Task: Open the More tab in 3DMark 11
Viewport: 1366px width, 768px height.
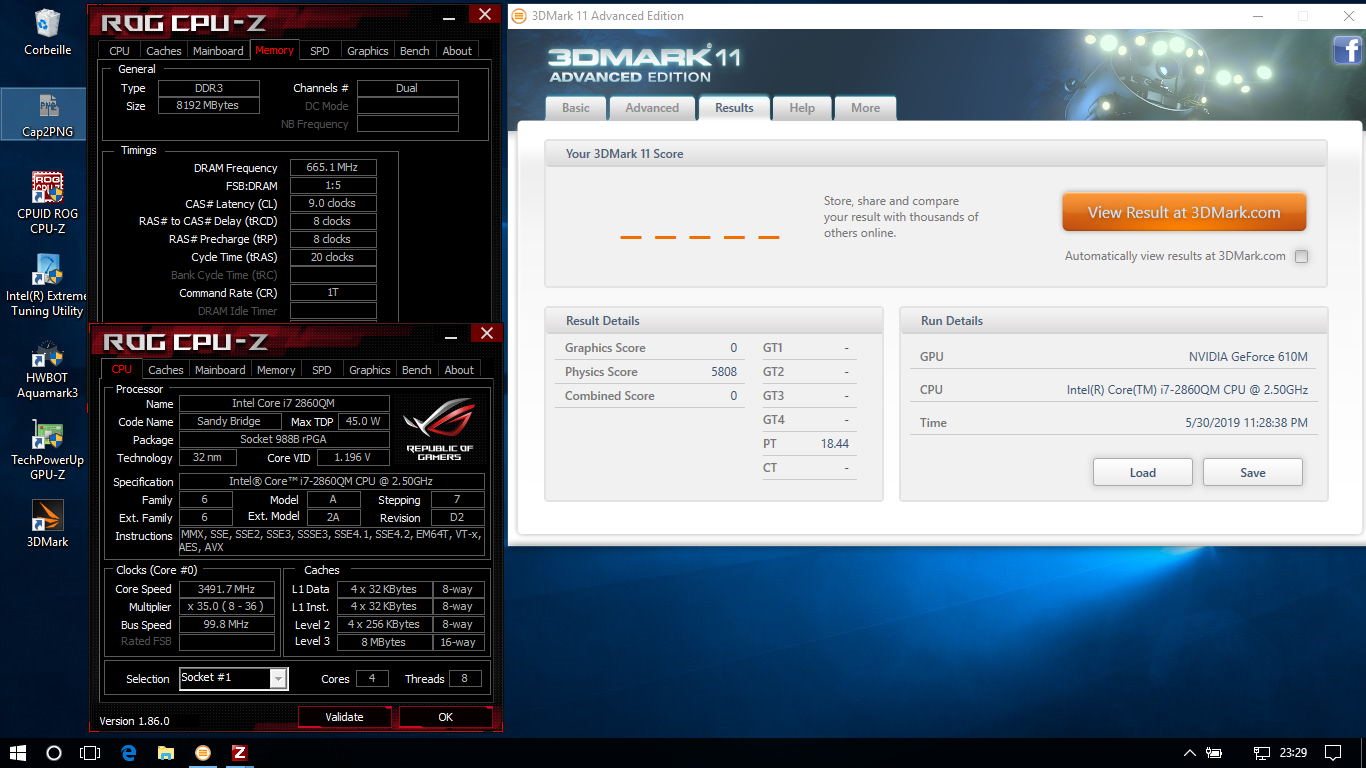Action: point(866,108)
